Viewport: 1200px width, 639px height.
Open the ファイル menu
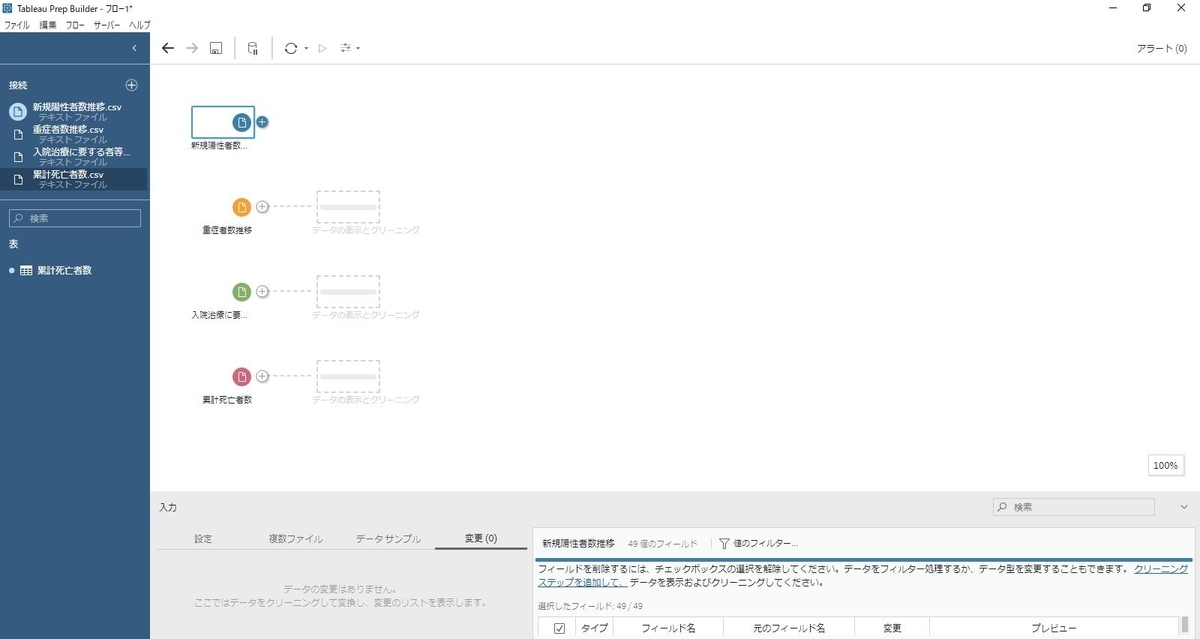pos(17,24)
